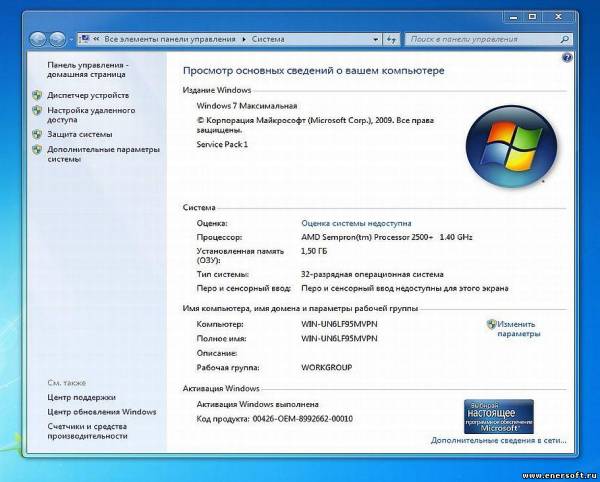Image resolution: width=600 pixels, height=482 pixels.
Task: Go back with the Back arrow button
Action: click(38, 39)
